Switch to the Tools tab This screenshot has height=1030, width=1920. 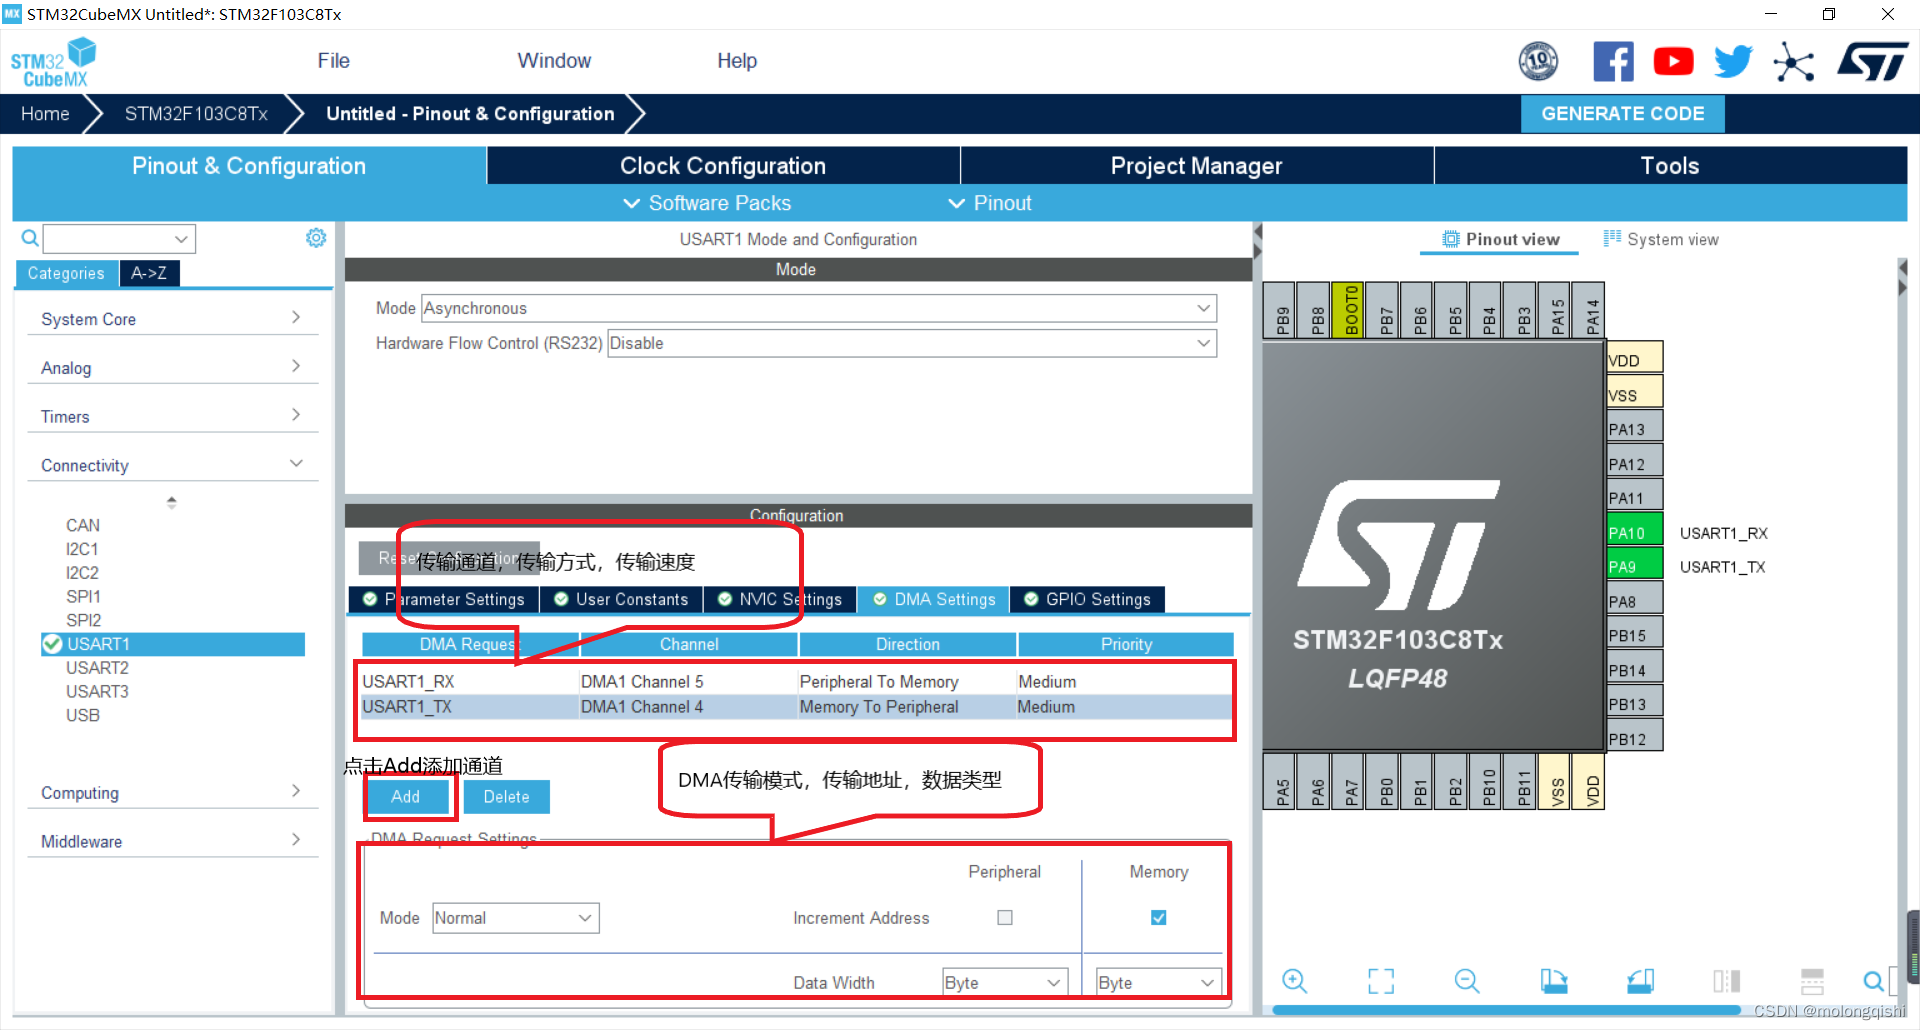[x=1670, y=165]
